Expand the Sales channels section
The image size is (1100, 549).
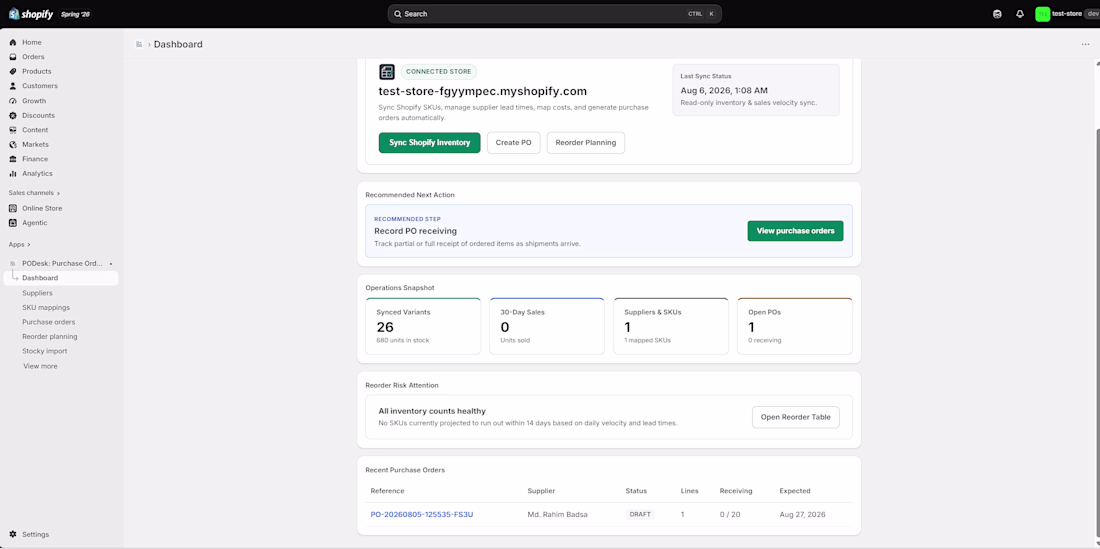[34, 193]
